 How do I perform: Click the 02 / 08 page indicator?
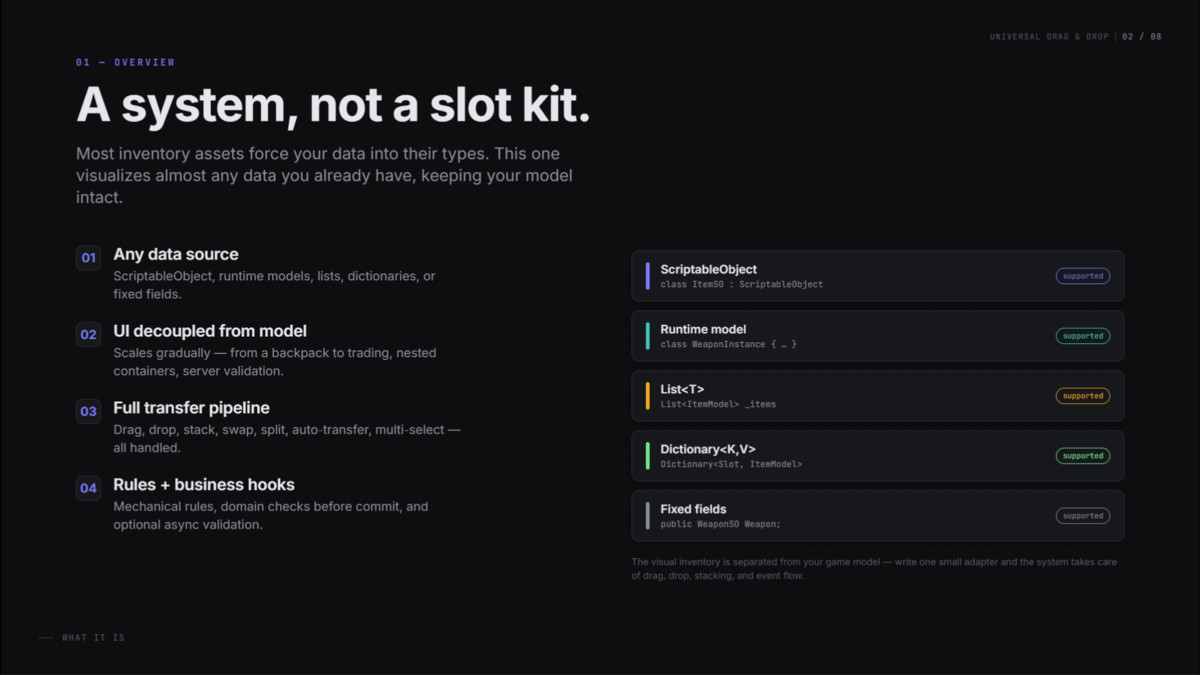(x=1142, y=37)
